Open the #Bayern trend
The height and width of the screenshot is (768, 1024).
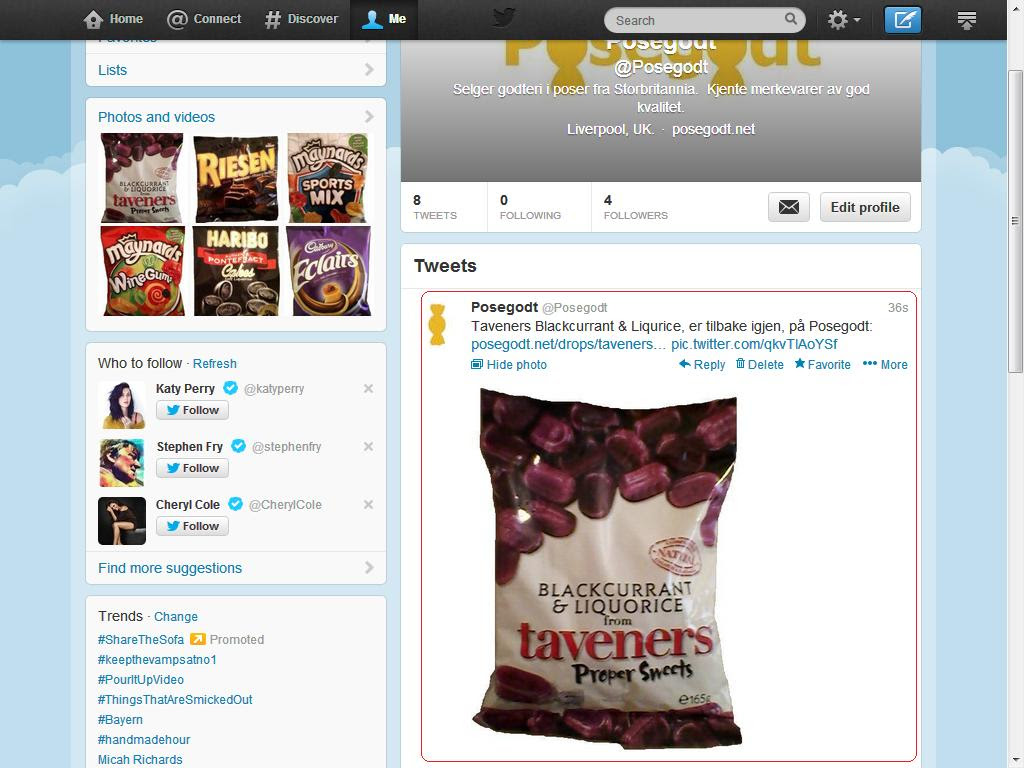(120, 720)
